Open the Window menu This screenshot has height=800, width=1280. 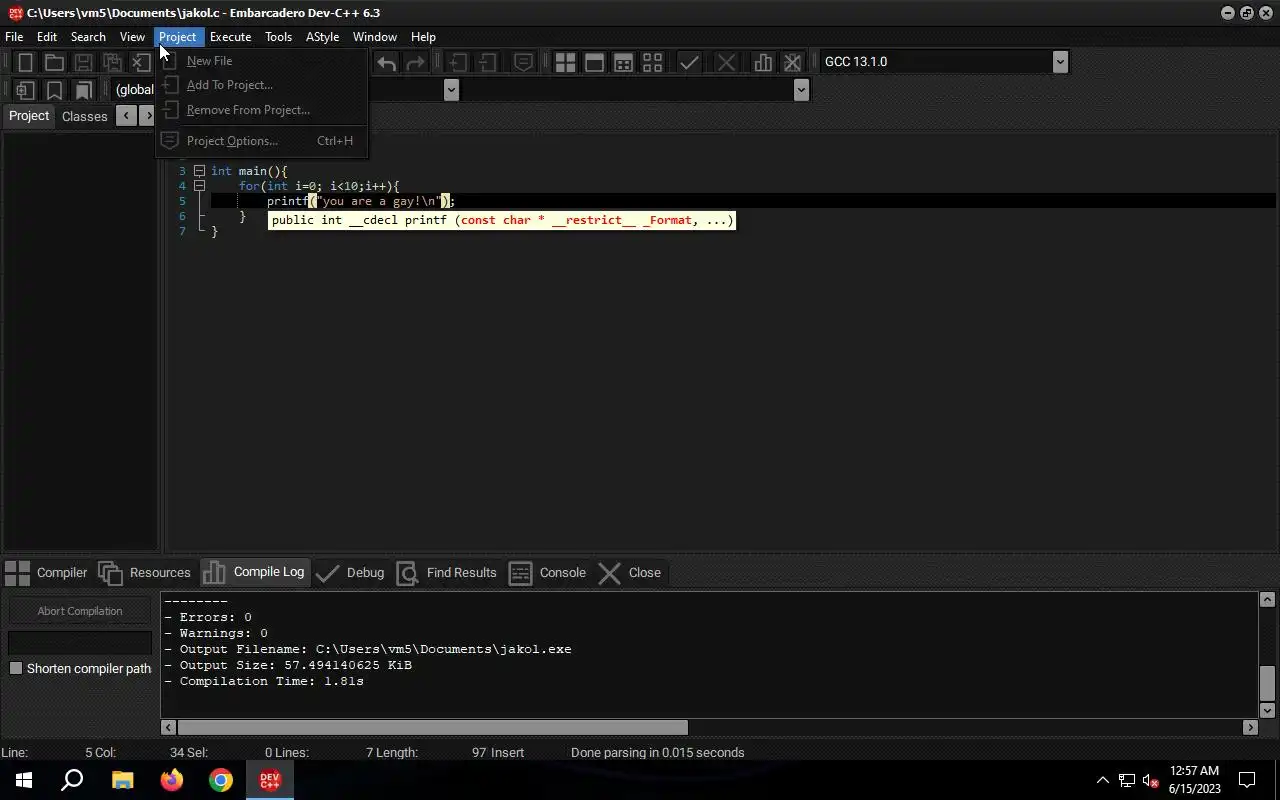point(375,37)
